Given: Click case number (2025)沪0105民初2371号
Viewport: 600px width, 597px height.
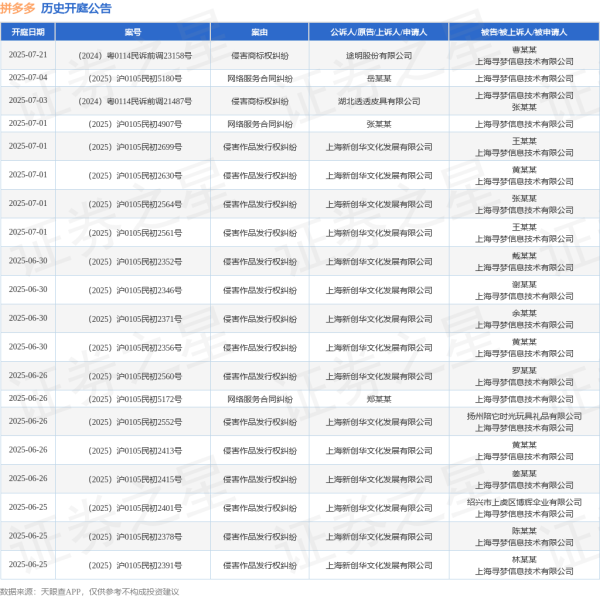Looking at the screenshot, I should (x=135, y=319).
